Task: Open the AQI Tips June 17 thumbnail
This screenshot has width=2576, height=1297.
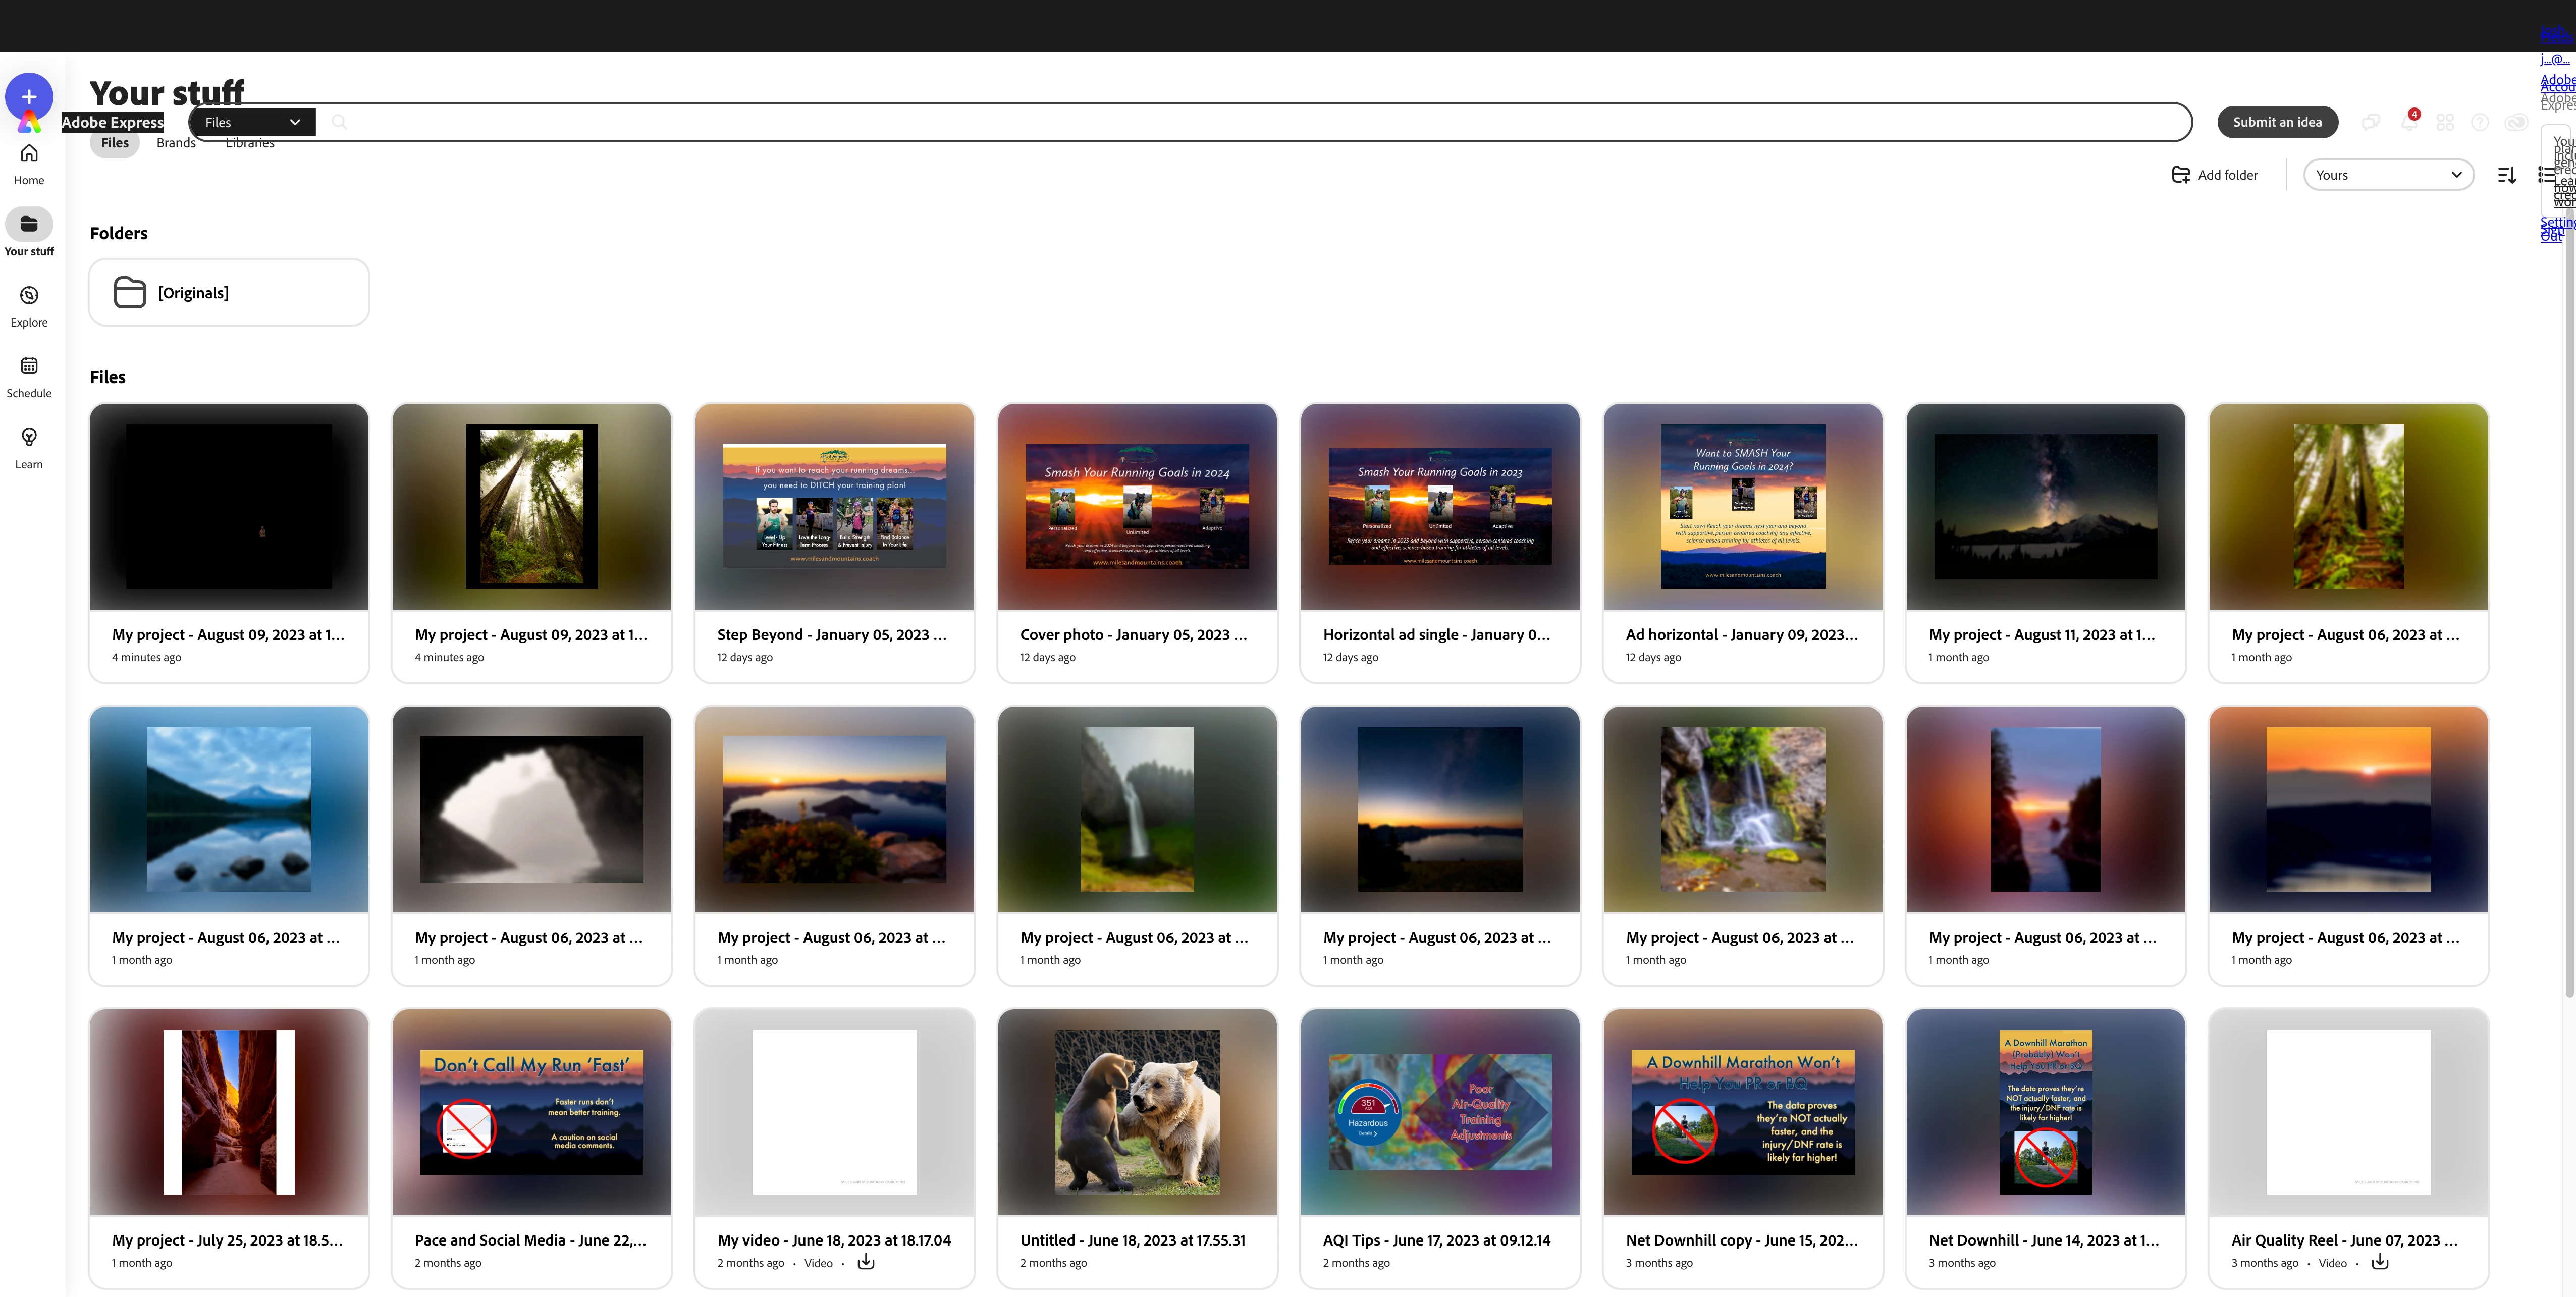Action: (x=1439, y=1111)
